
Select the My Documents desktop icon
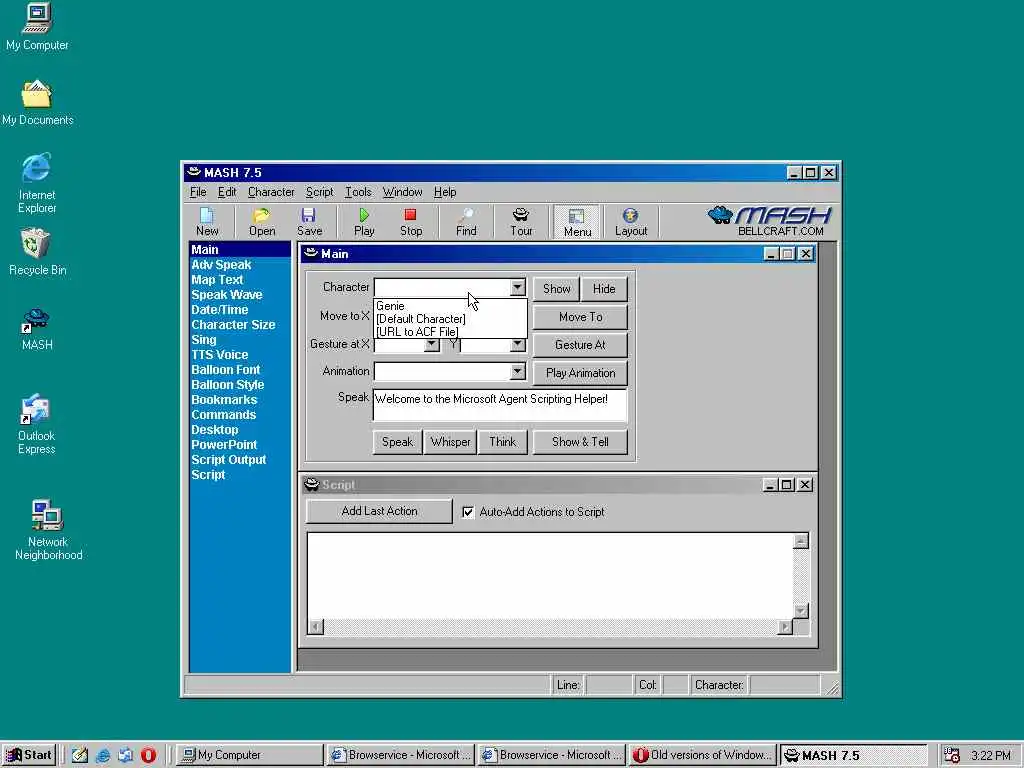pyautogui.click(x=37, y=103)
